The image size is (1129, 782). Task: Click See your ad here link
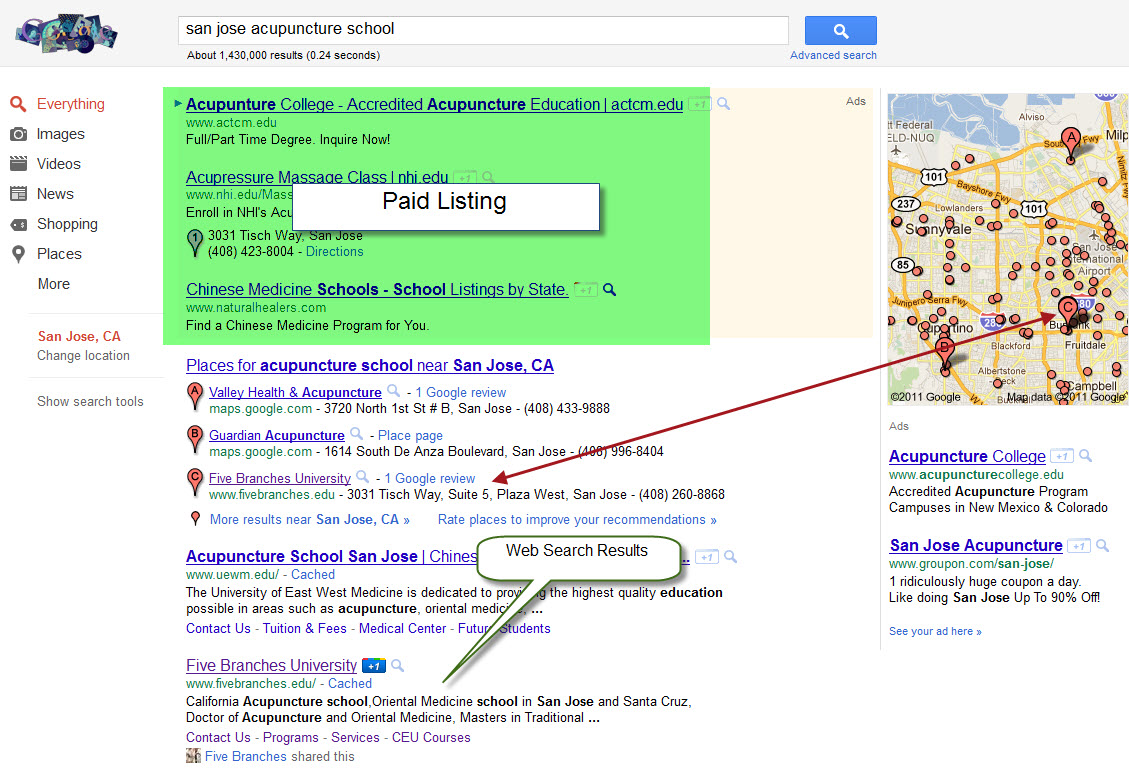pos(935,632)
